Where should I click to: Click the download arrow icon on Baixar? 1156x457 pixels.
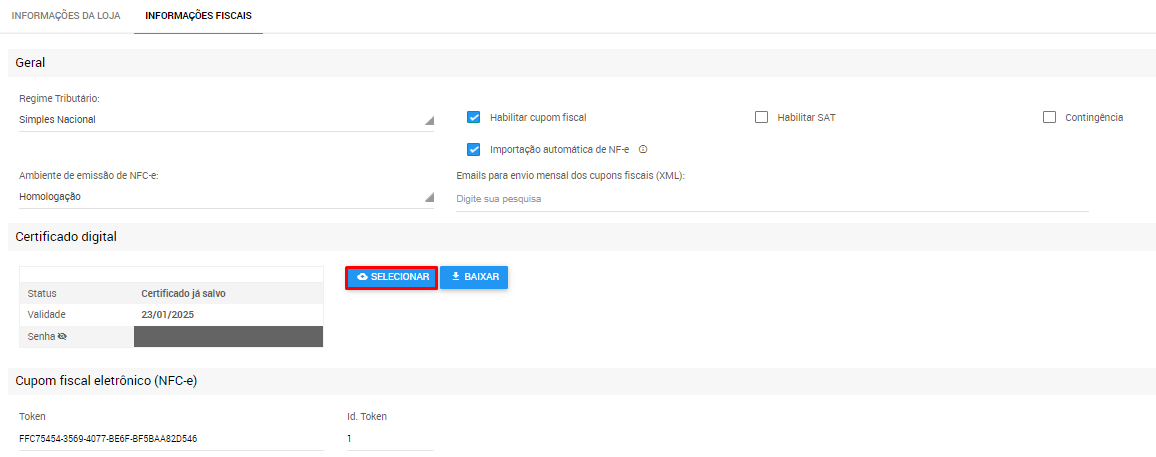tap(456, 277)
